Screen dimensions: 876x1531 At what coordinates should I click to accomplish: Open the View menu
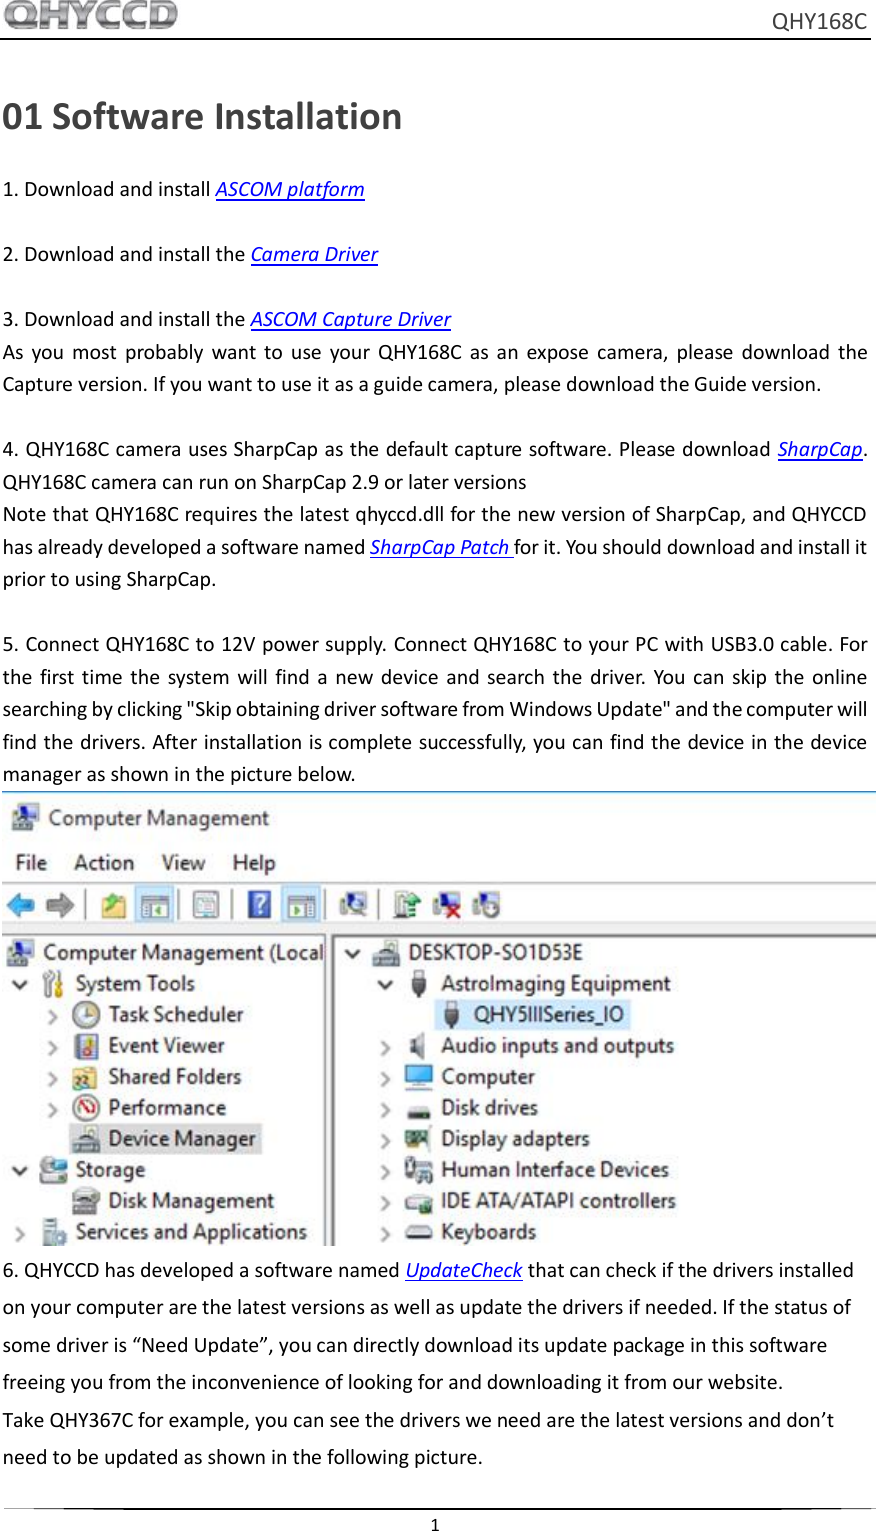(x=183, y=862)
